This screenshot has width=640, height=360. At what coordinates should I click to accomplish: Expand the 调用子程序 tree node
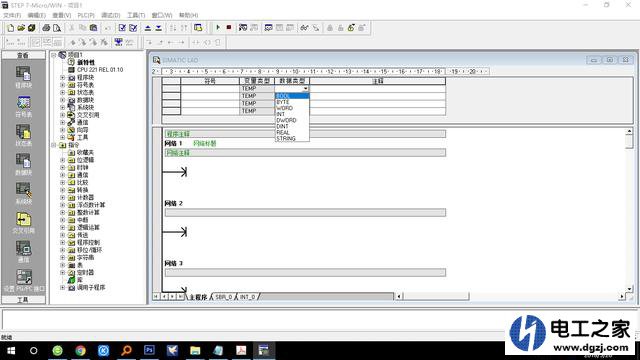[62, 288]
